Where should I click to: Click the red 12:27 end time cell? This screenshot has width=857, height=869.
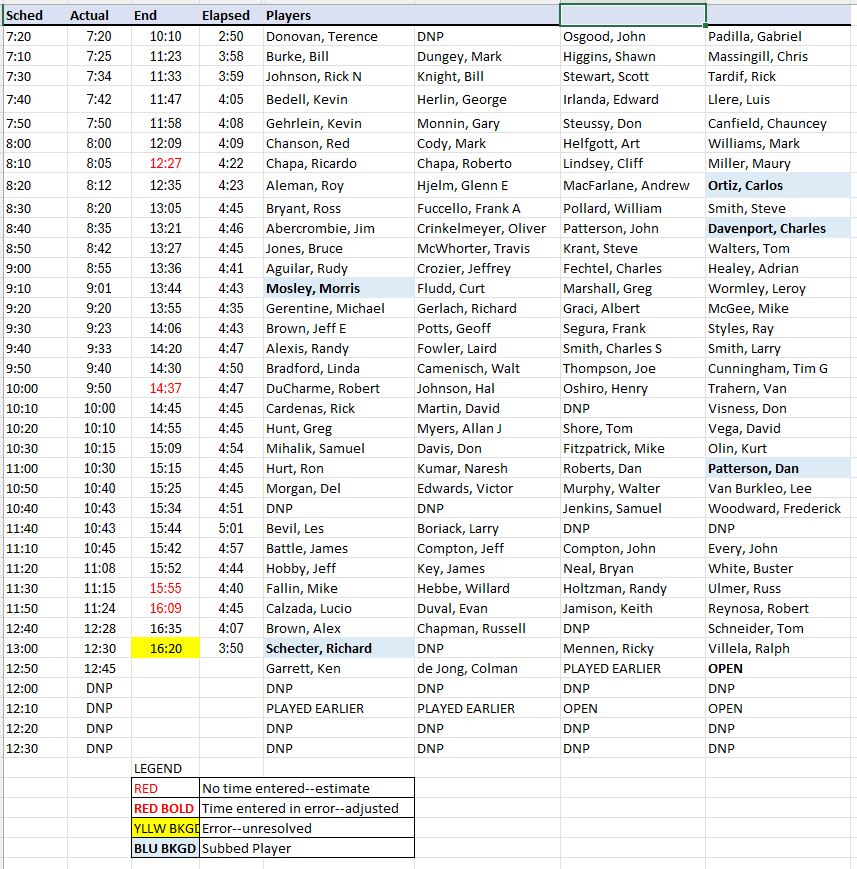(165, 163)
